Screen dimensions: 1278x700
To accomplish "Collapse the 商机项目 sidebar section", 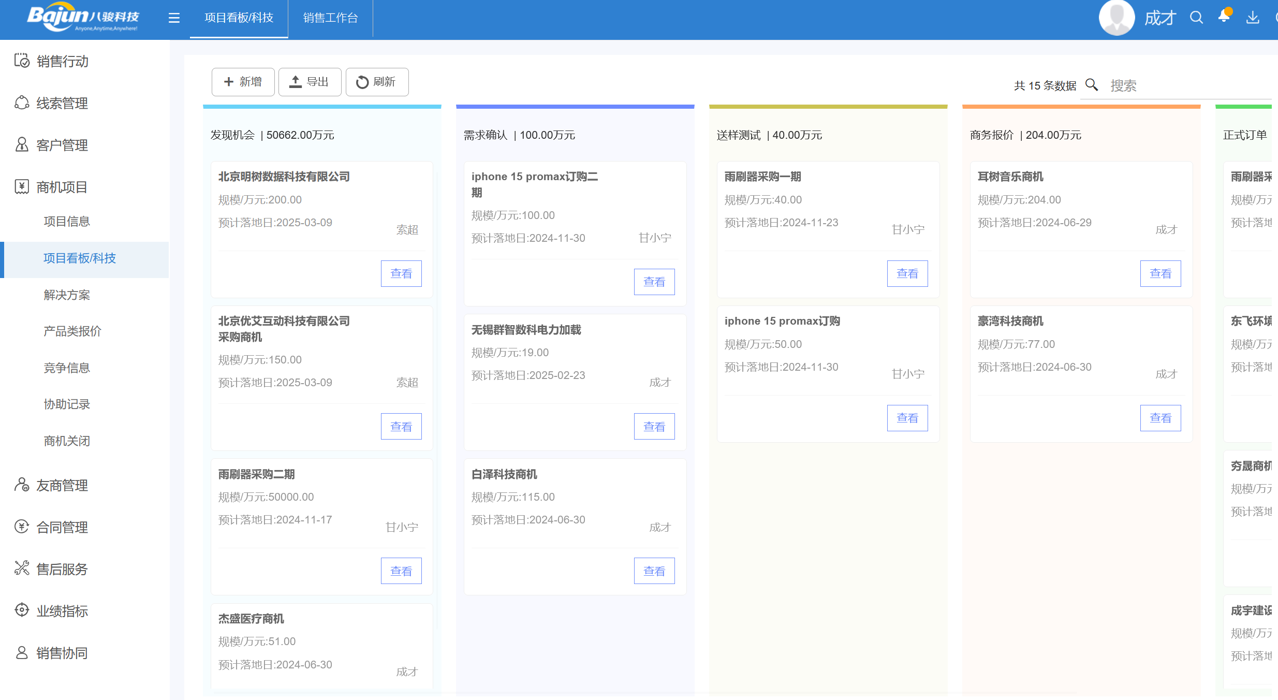I will tap(62, 187).
